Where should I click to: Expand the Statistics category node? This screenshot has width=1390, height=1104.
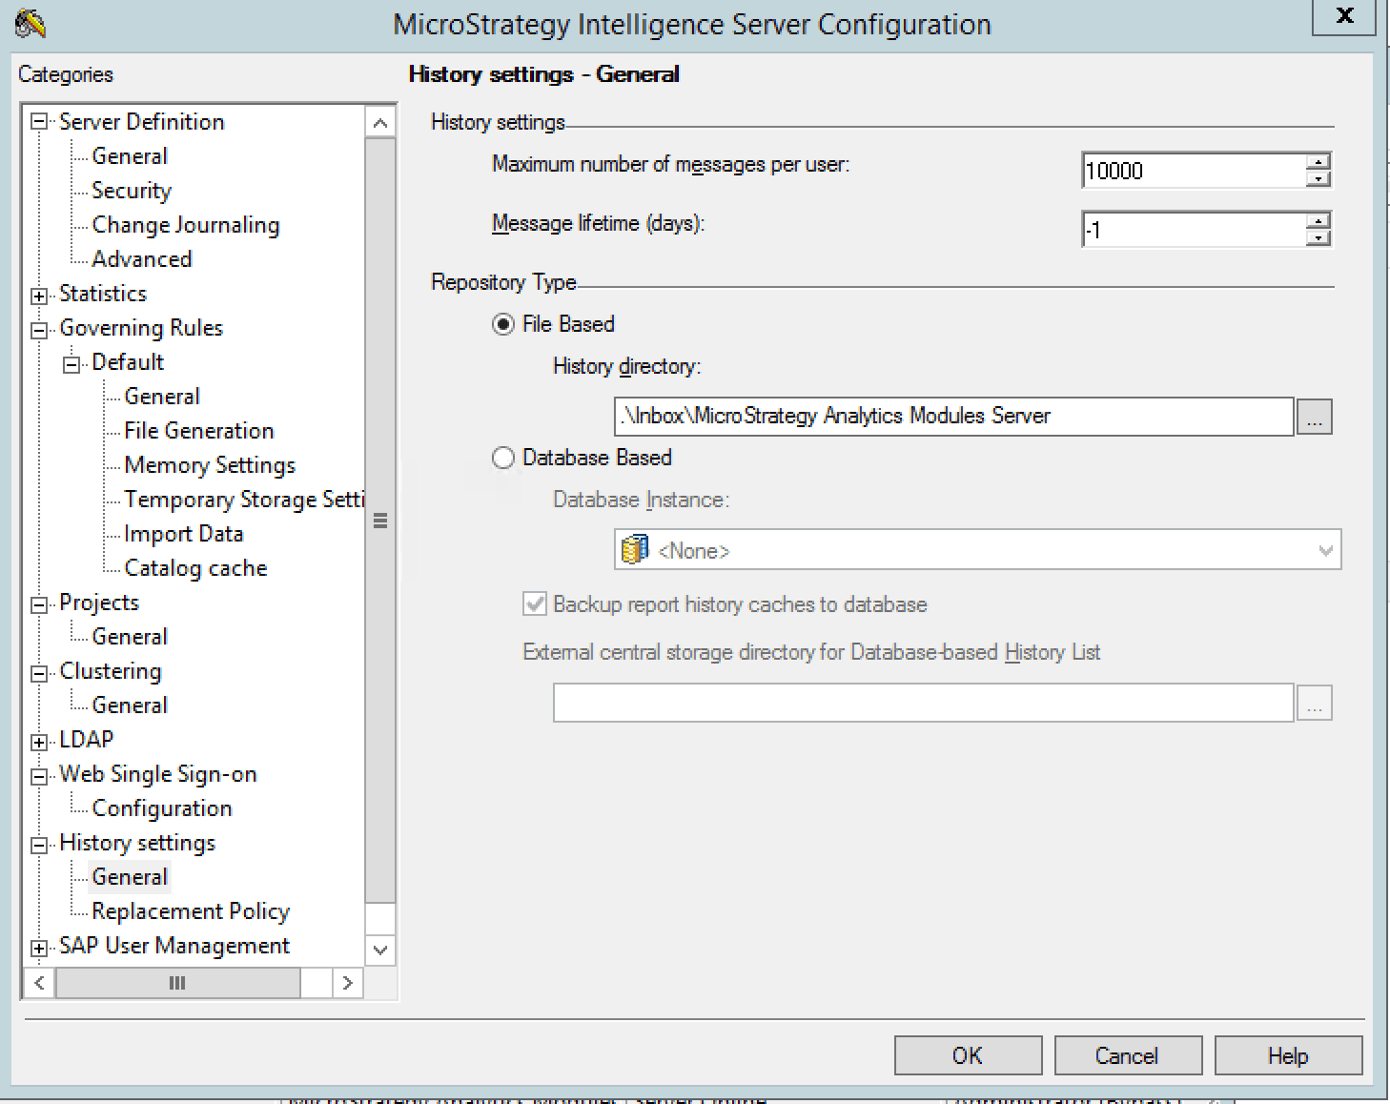tap(39, 295)
